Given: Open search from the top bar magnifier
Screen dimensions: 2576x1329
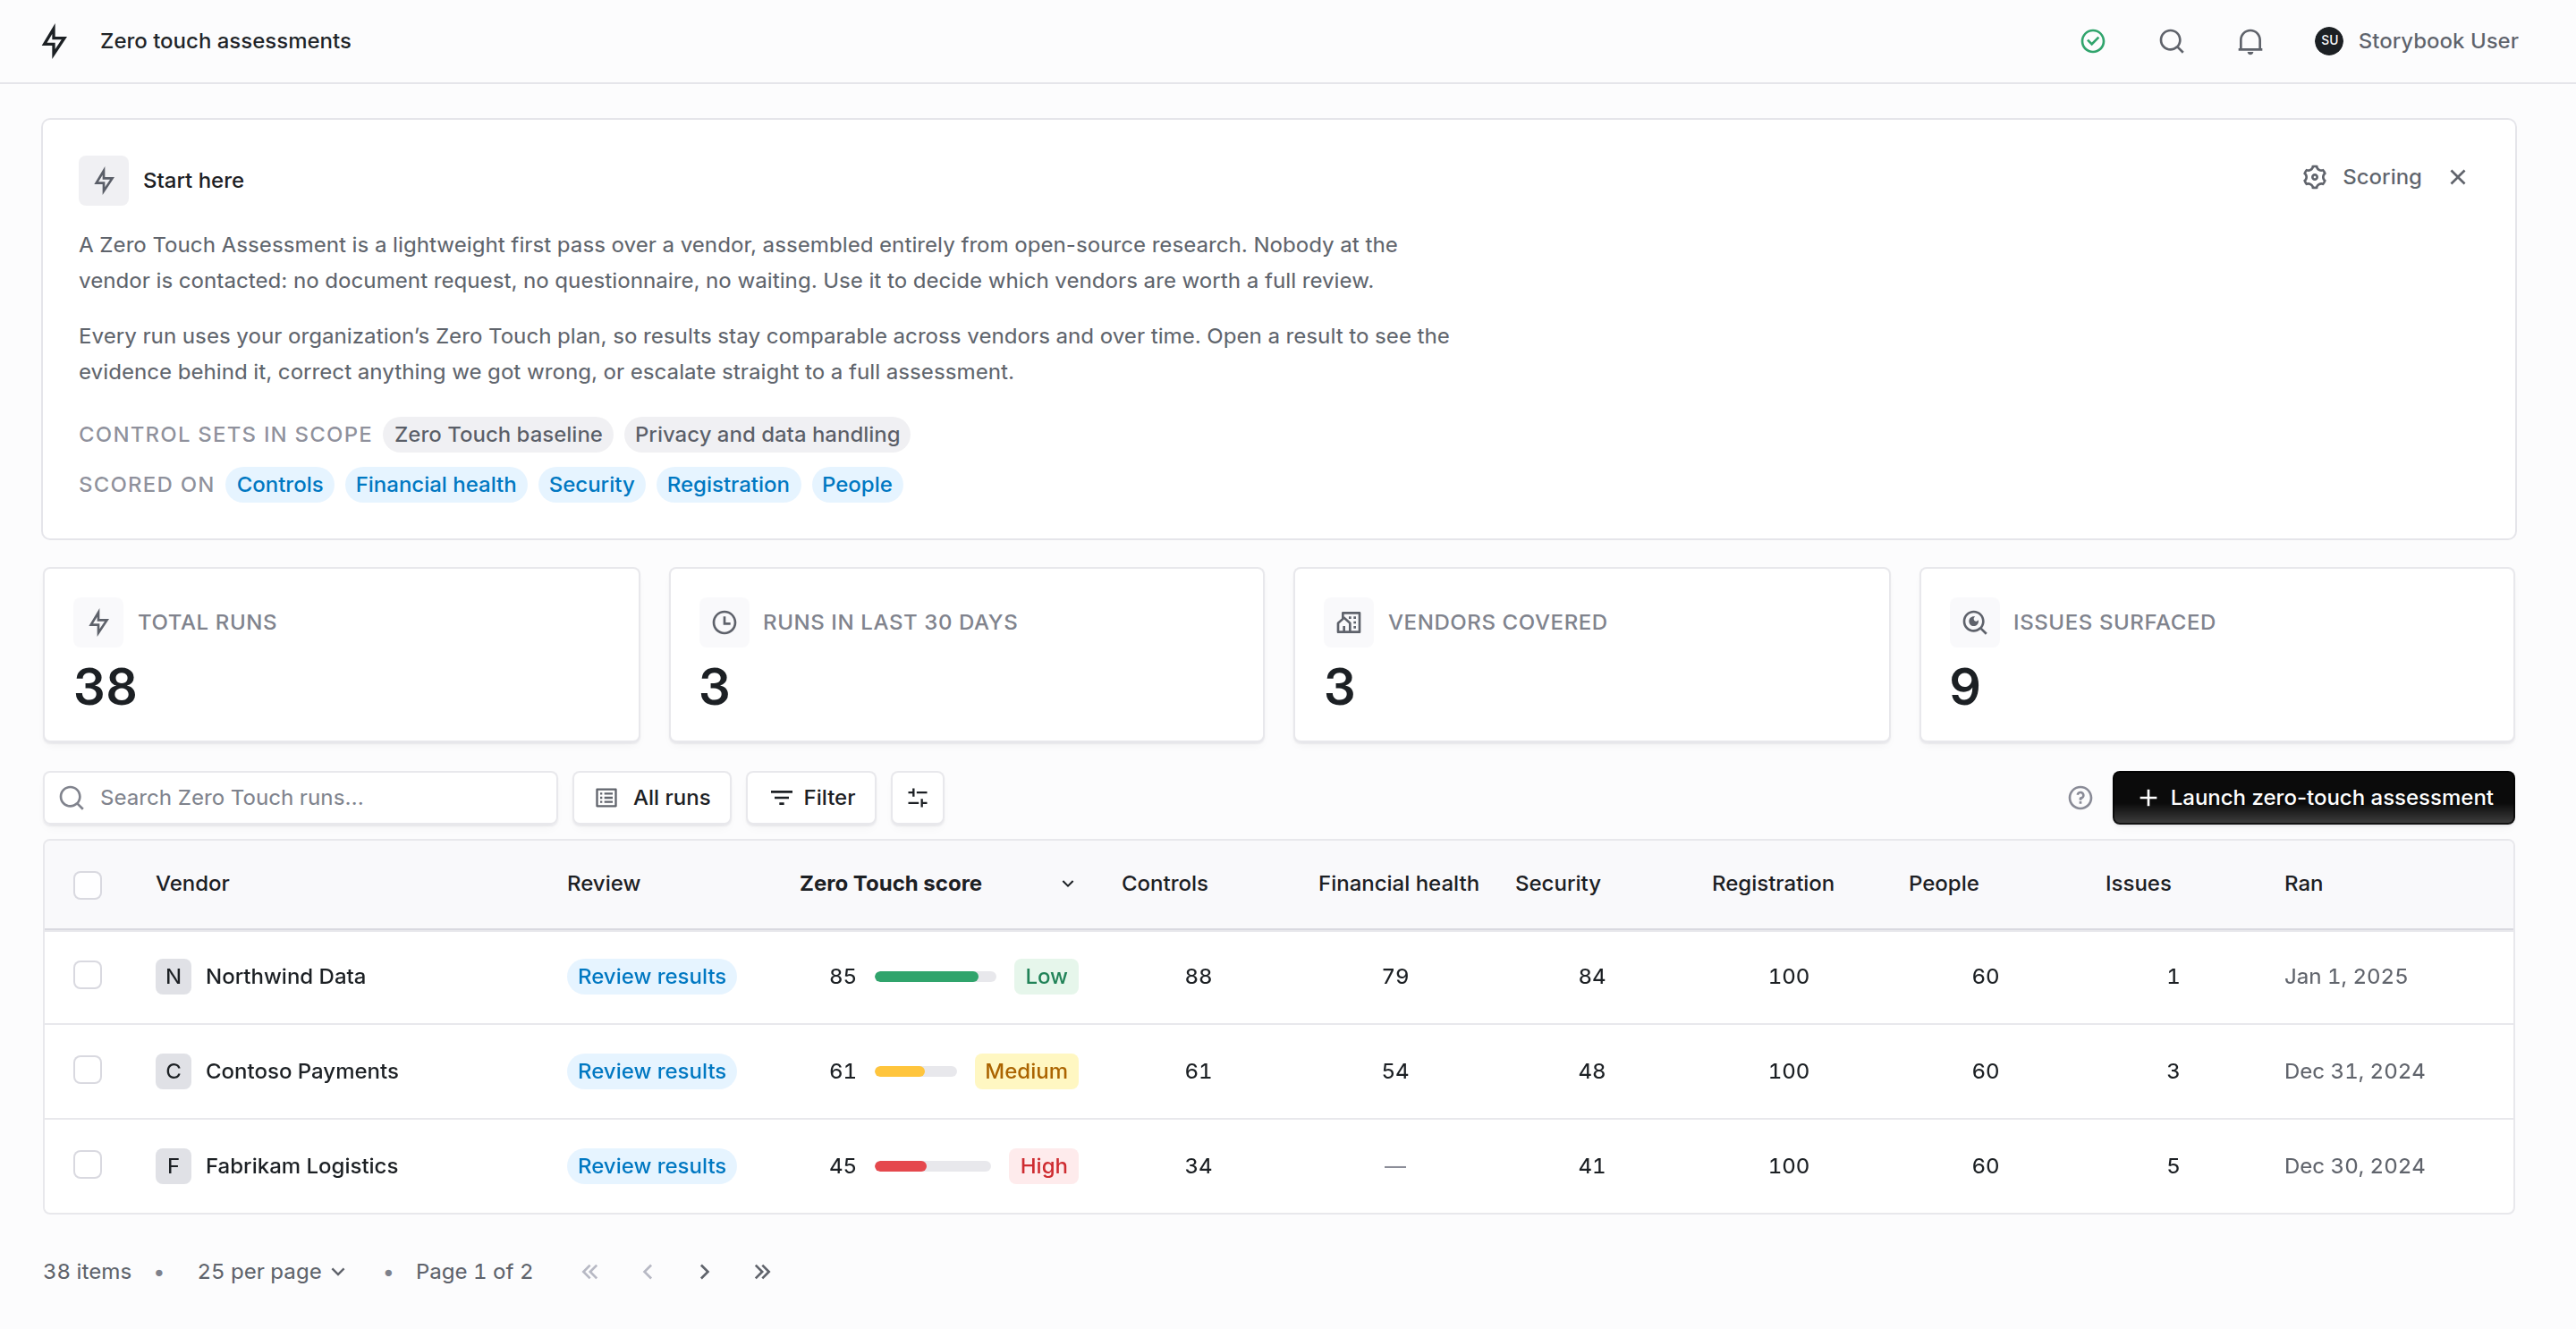Looking at the screenshot, I should 2171,41.
